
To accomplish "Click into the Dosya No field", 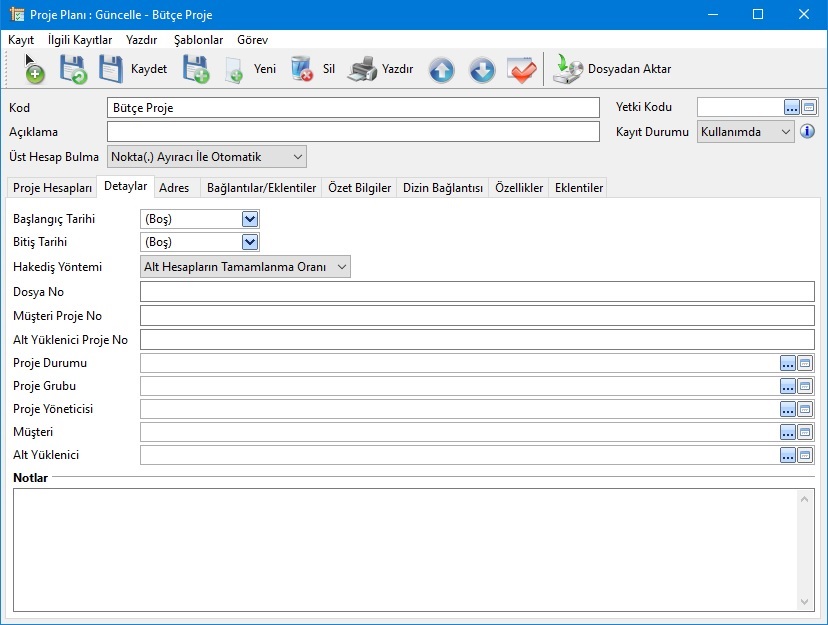I will point(477,291).
